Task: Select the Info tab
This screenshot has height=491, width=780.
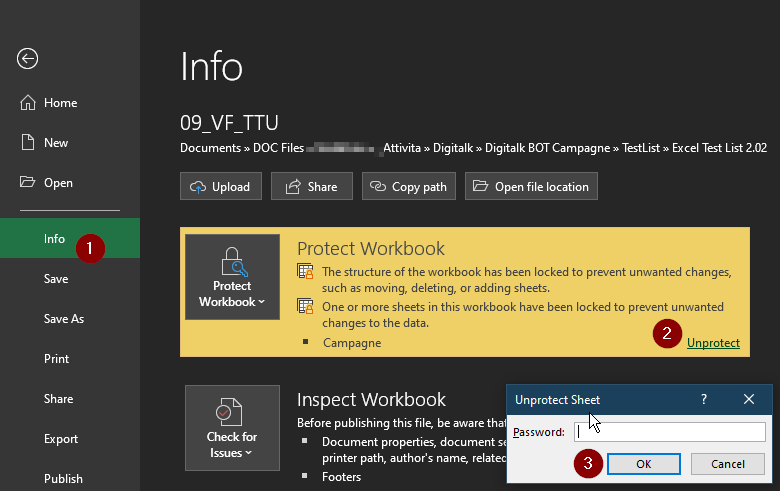Action: coord(54,239)
